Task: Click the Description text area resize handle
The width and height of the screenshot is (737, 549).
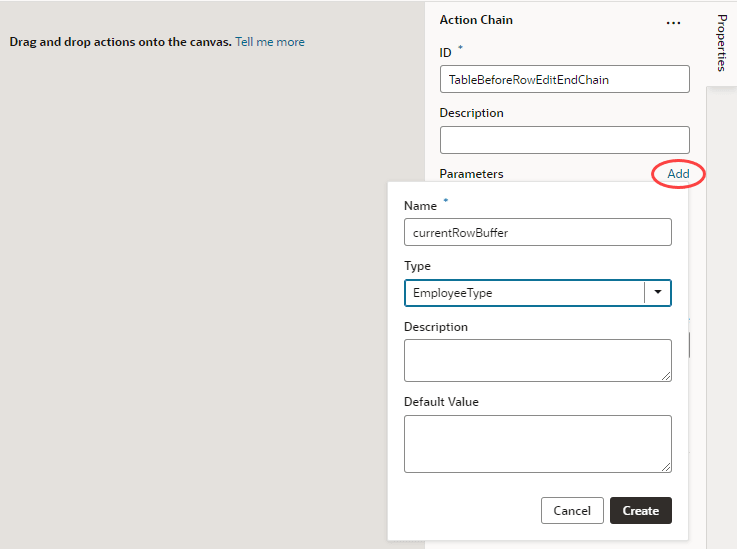Action: click(666, 376)
